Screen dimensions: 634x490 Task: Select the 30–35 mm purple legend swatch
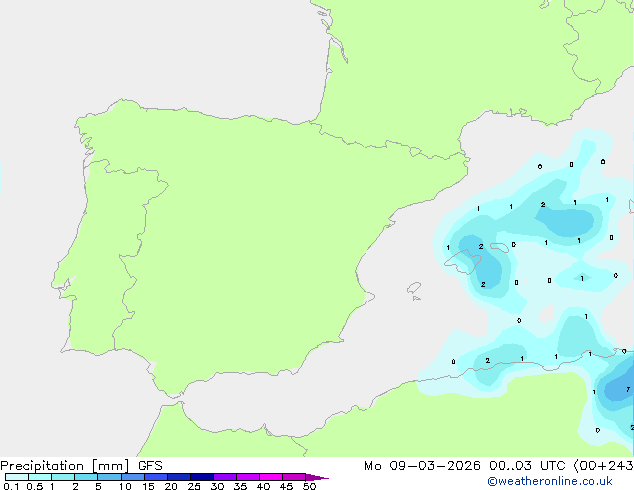coord(224,477)
